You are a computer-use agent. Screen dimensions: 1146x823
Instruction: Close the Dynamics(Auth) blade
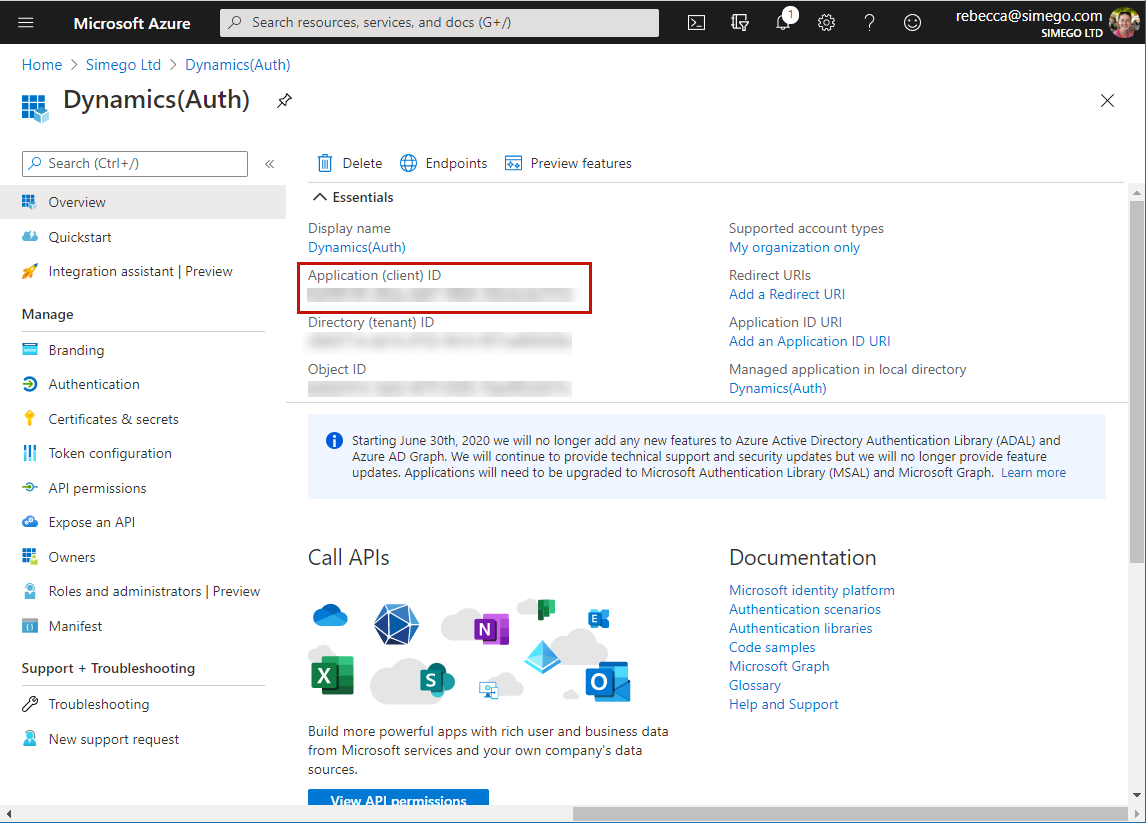tap(1107, 101)
